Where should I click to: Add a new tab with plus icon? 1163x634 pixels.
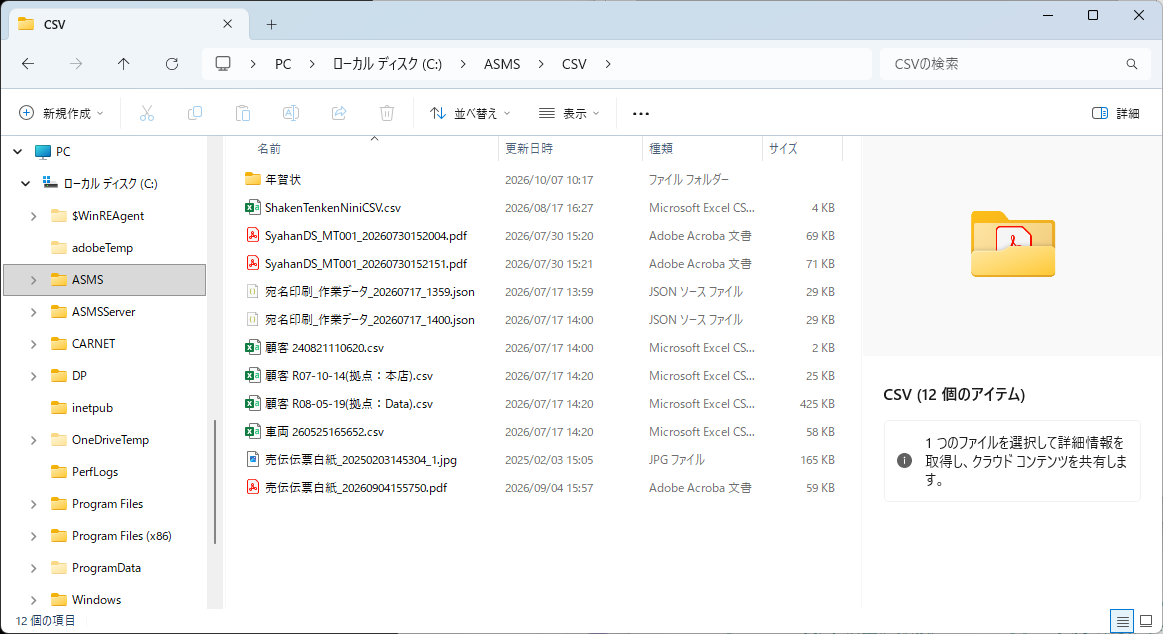tap(271, 24)
